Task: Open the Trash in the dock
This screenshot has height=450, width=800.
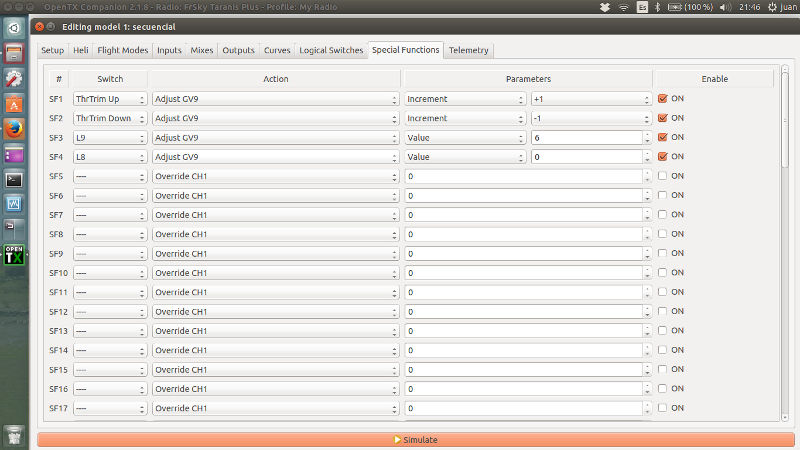Action: pyautogui.click(x=14, y=435)
